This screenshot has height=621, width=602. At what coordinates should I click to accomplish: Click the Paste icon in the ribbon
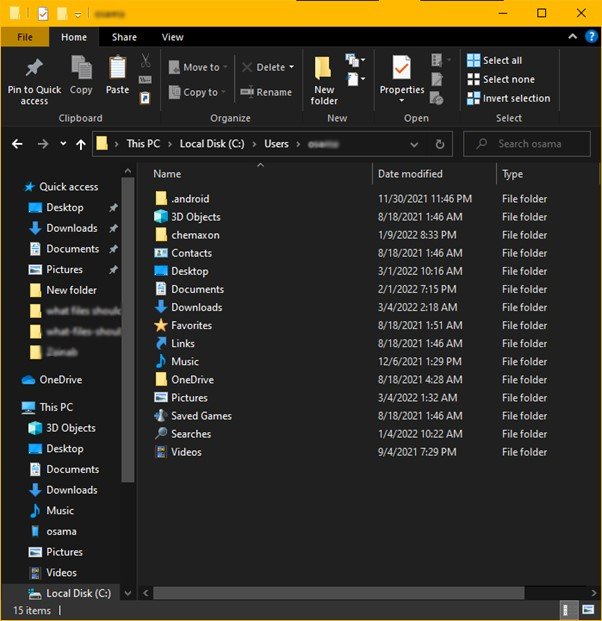[118, 69]
